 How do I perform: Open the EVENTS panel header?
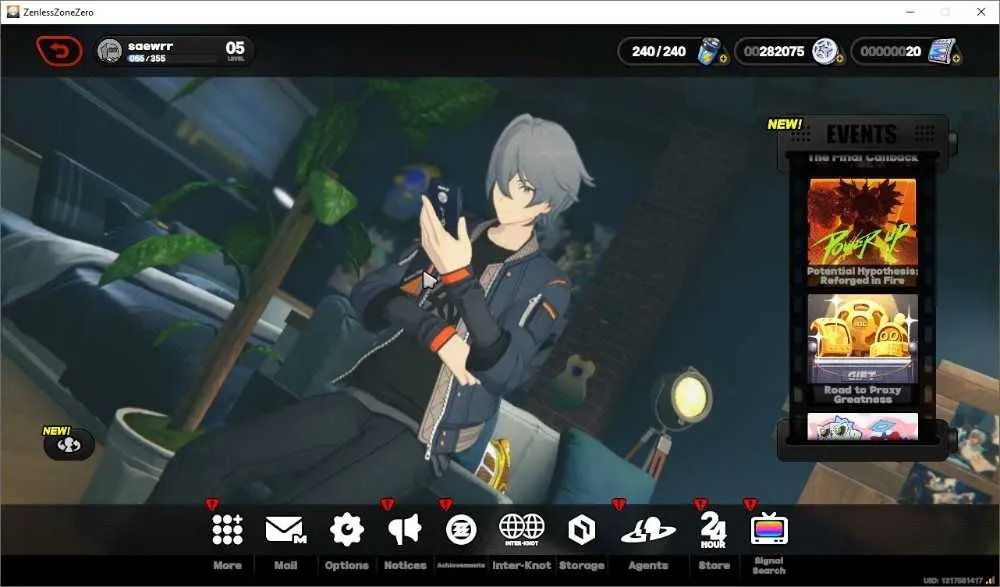862,135
